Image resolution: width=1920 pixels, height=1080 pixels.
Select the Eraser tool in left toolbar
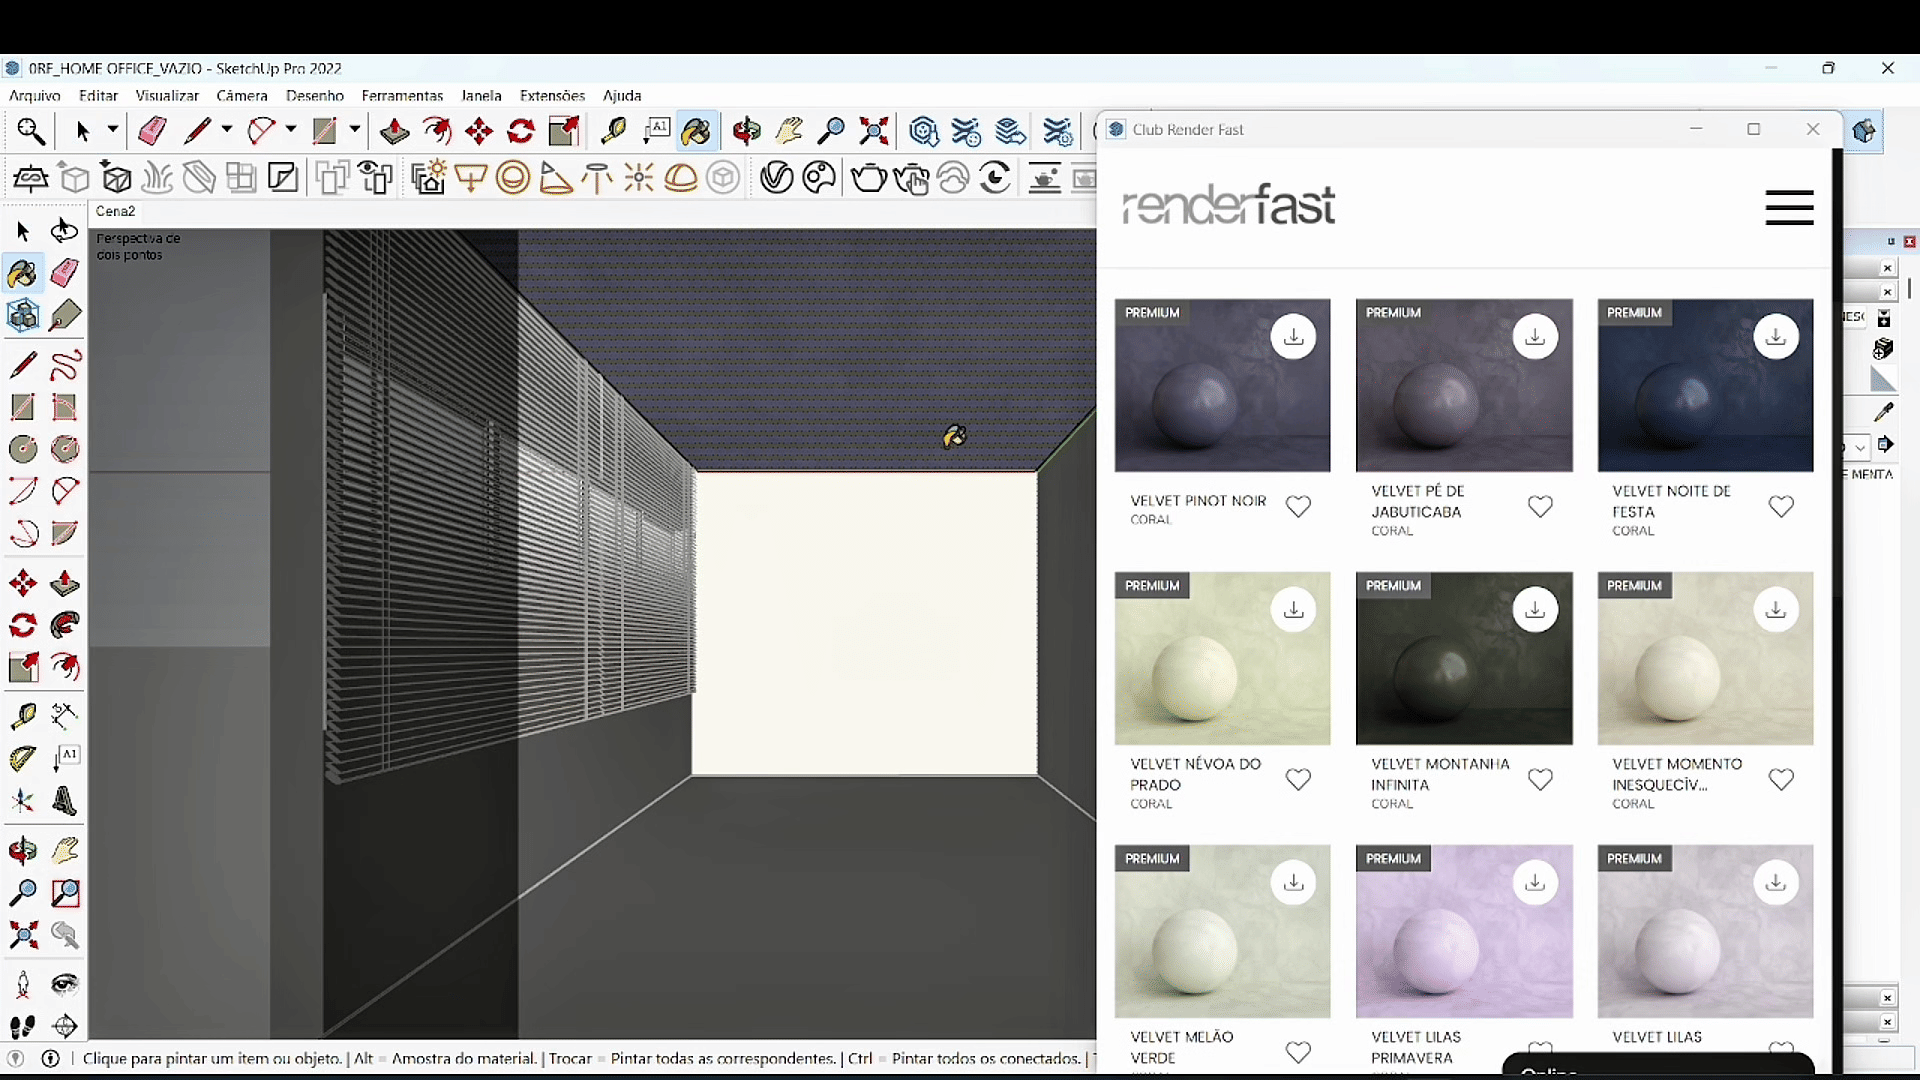[x=65, y=273]
